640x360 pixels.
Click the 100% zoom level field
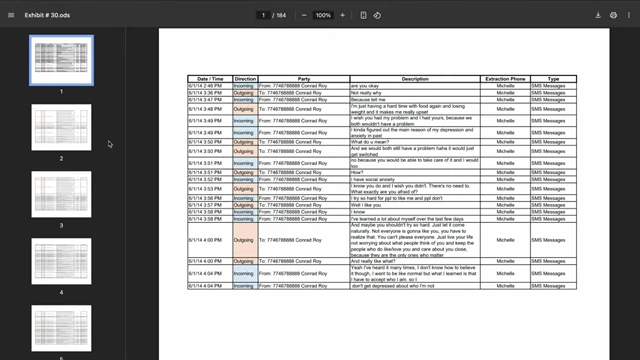point(323,15)
